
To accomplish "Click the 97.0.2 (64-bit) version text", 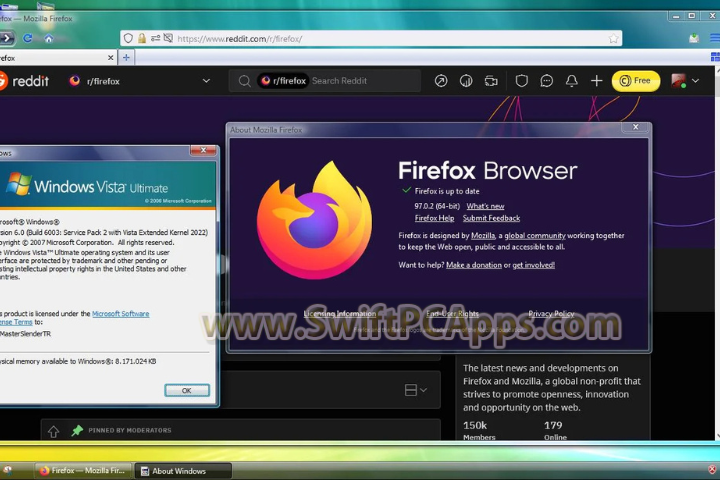I will coord(437,206).
